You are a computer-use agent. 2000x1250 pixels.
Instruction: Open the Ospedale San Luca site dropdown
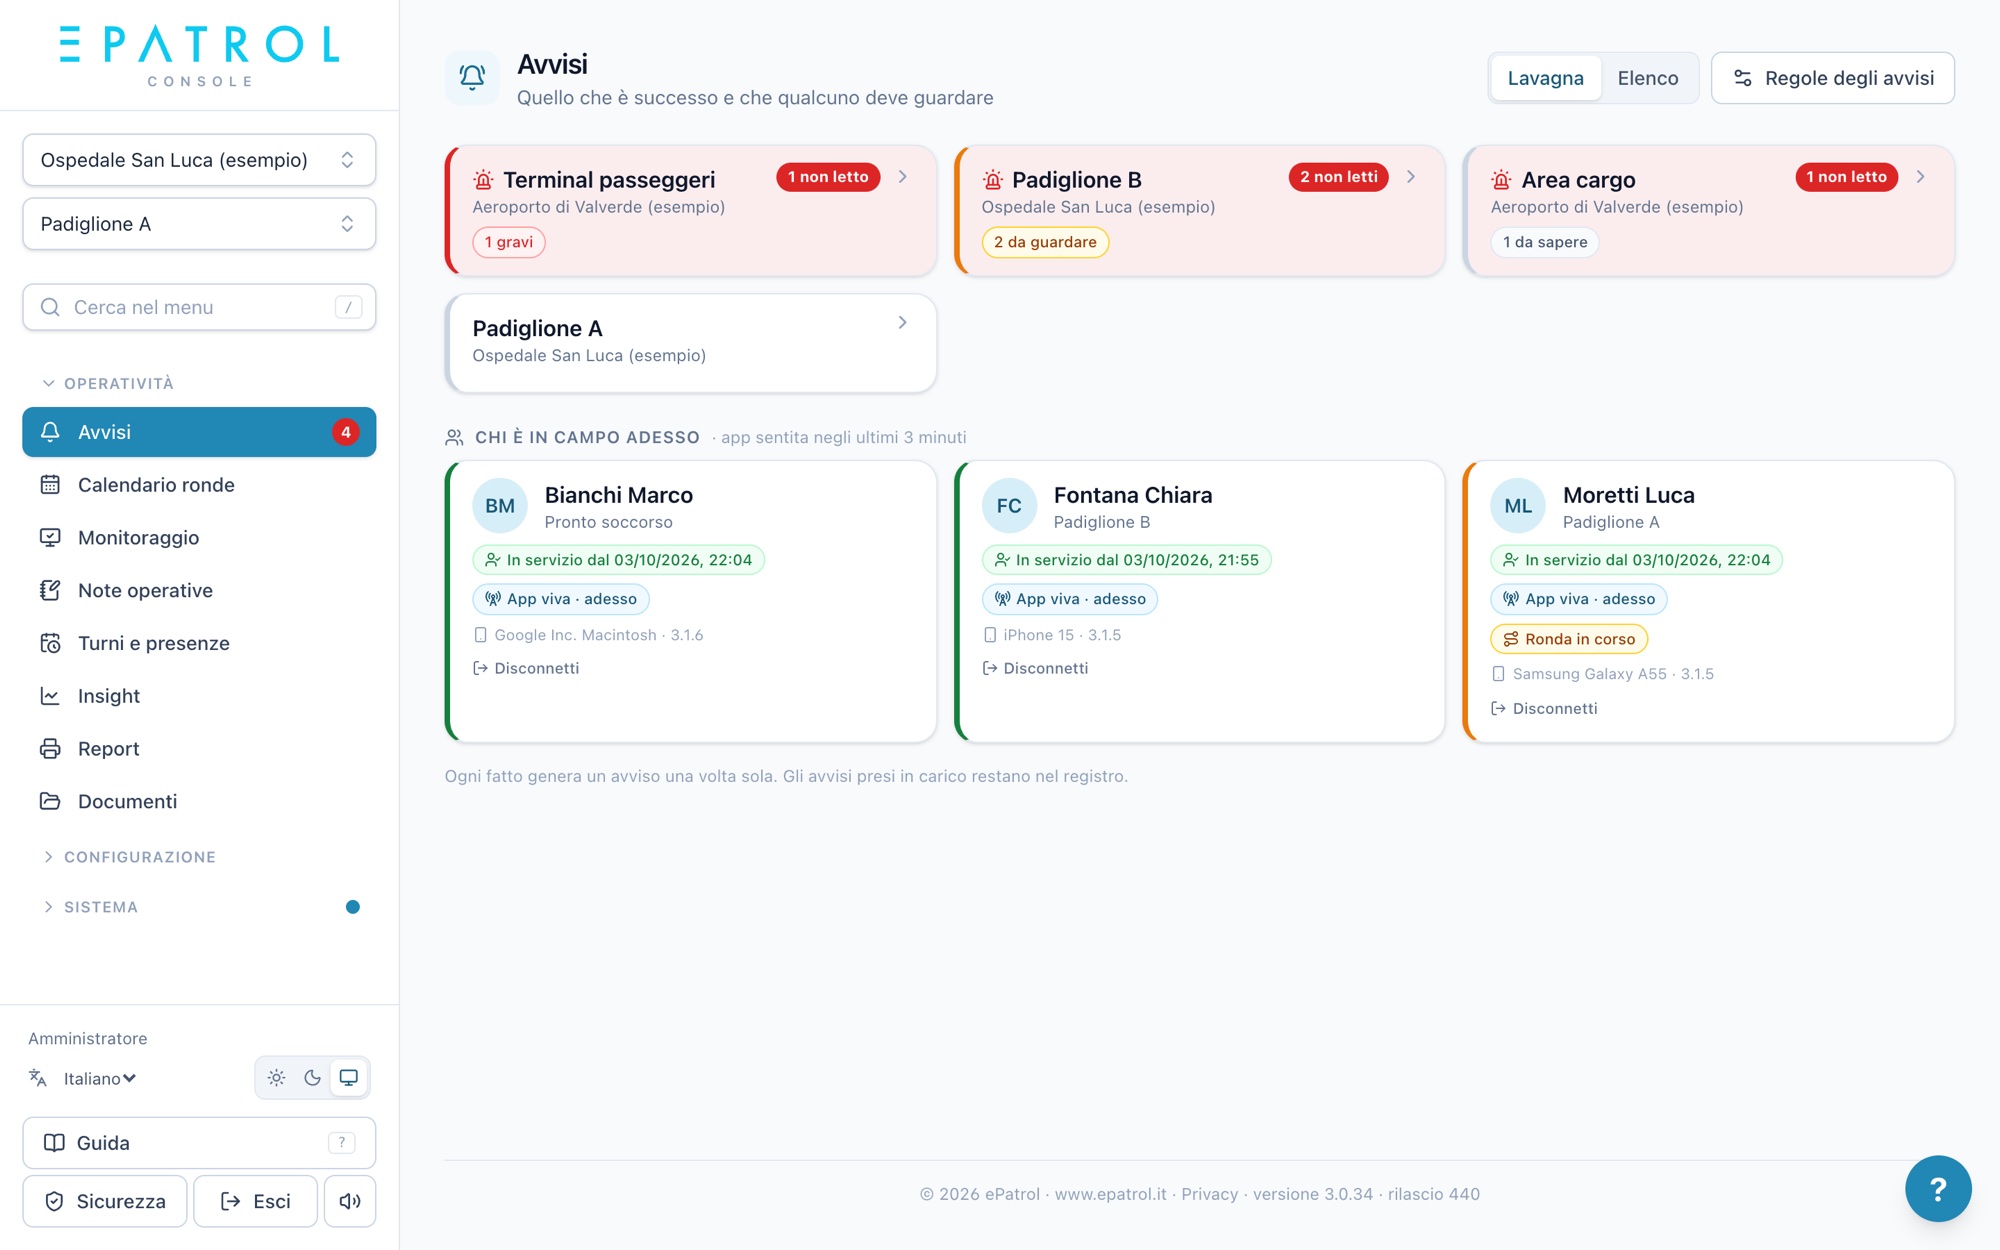pyautogui.click(x=199, y=160)
